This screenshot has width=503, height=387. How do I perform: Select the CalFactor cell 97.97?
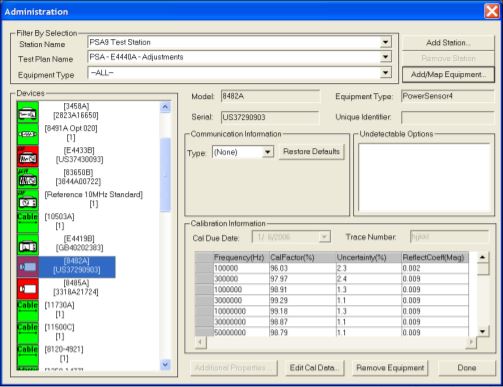tap(302, 279)
